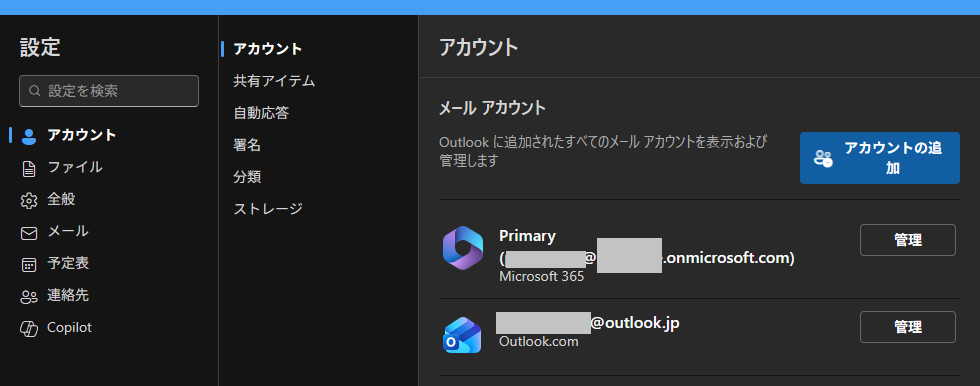The height and width of the screenshot is (386, 980).
Task: Open the 全般 settings category
Action: tap(61, 200)
